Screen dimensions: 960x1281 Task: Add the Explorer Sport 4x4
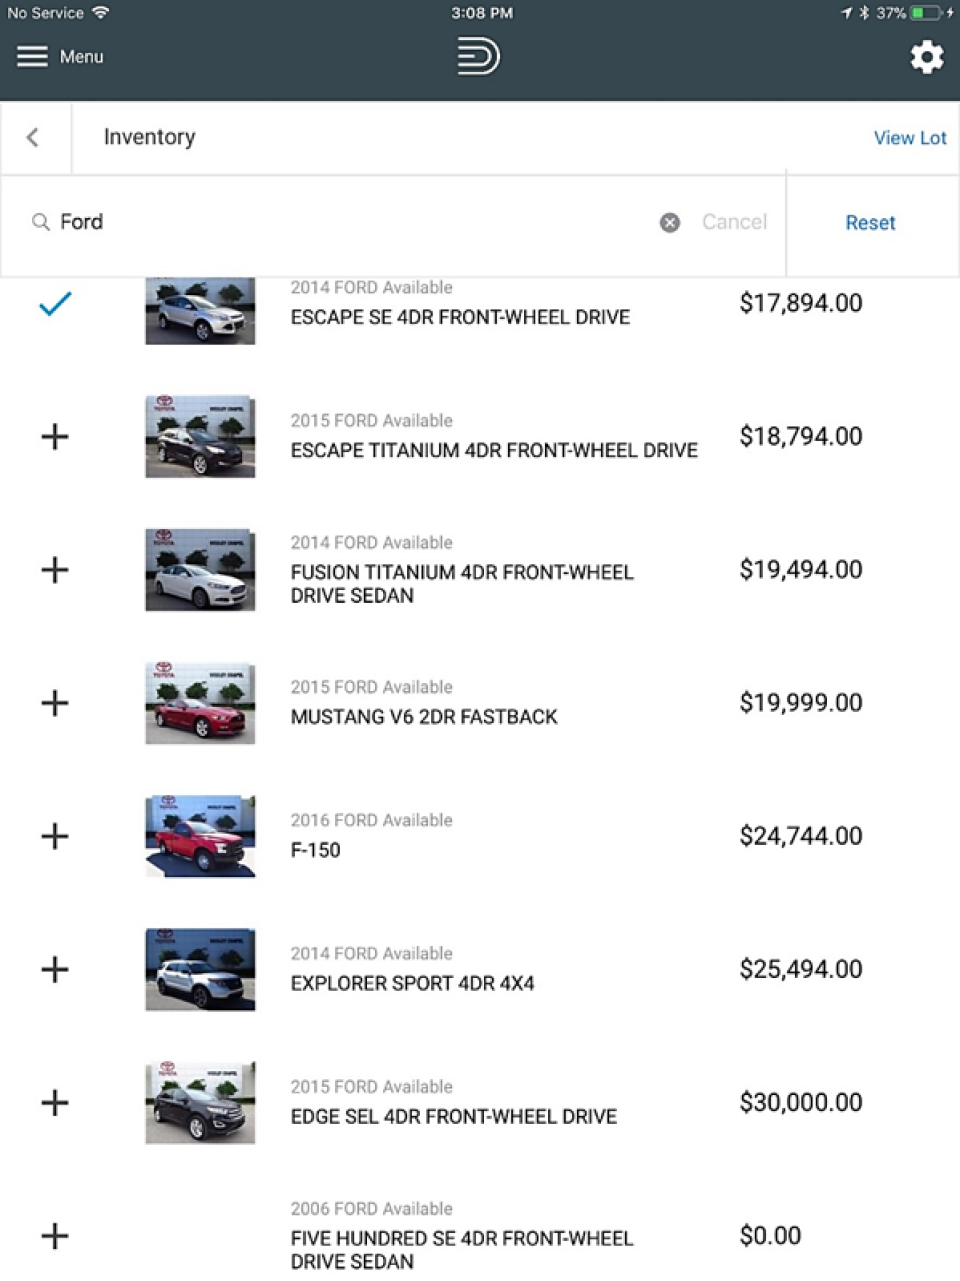[55, 969]
